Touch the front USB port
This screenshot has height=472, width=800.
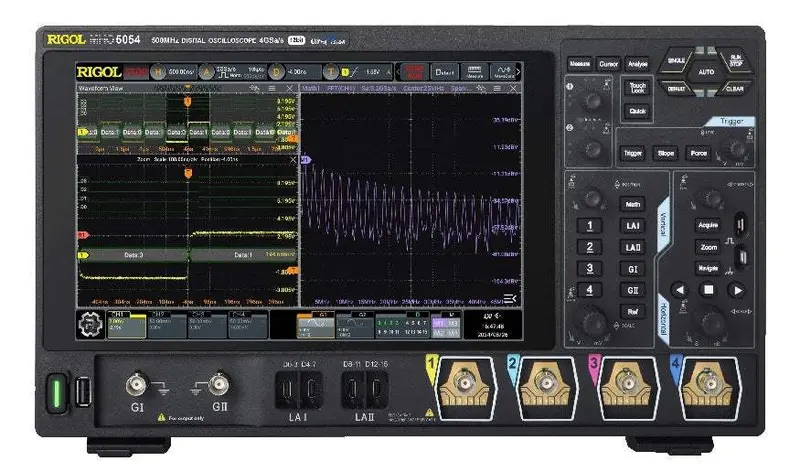[x=82, y=392]
